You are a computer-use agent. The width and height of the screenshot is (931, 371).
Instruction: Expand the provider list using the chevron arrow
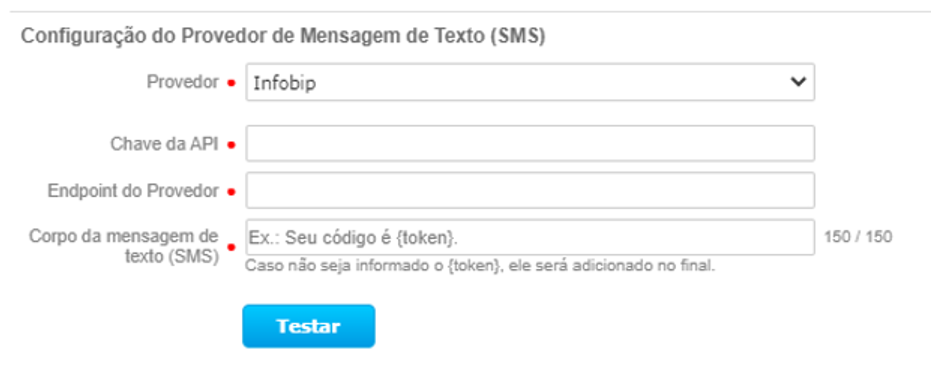pos(799,82)
